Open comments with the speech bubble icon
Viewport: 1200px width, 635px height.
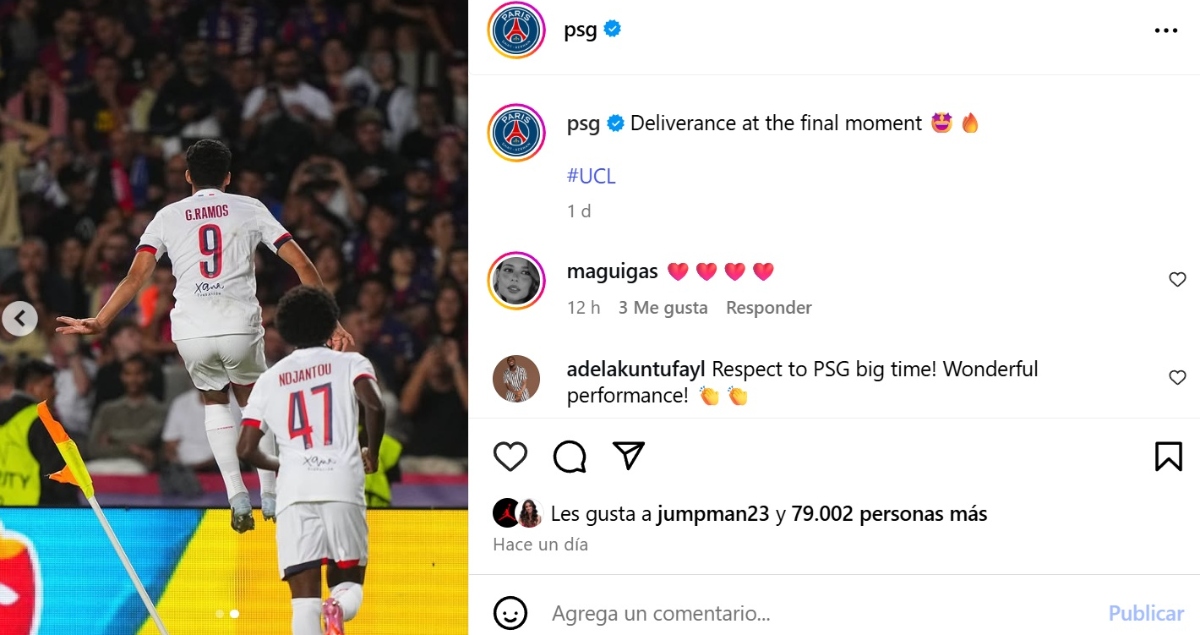[x=570, y=456]
